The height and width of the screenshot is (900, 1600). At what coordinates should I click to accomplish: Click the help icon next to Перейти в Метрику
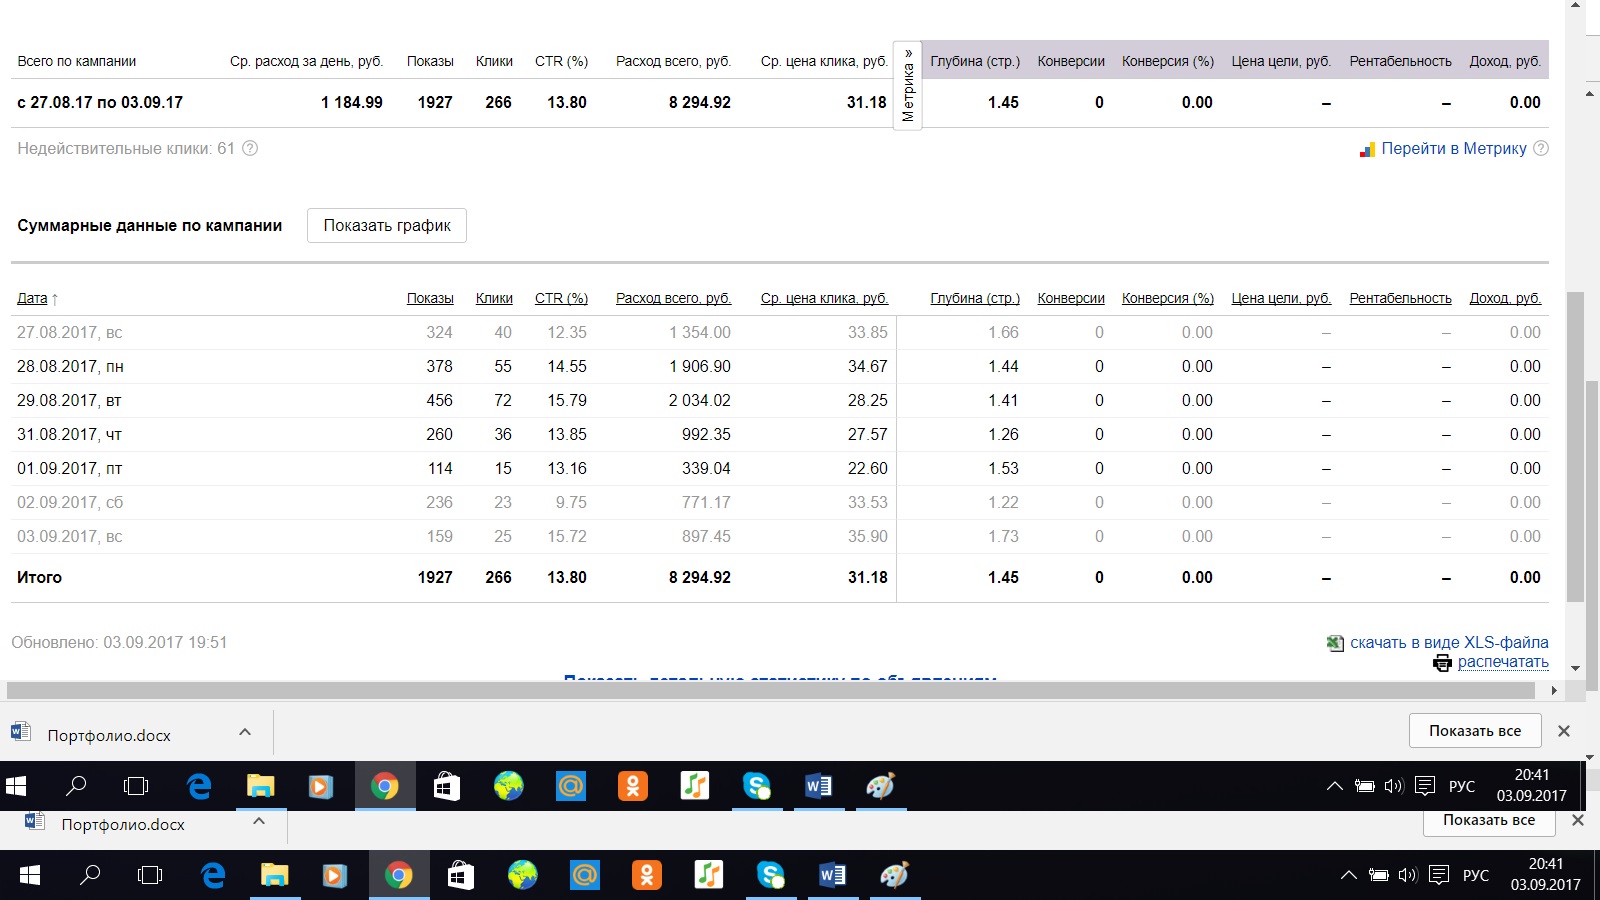click(1541, 148)
